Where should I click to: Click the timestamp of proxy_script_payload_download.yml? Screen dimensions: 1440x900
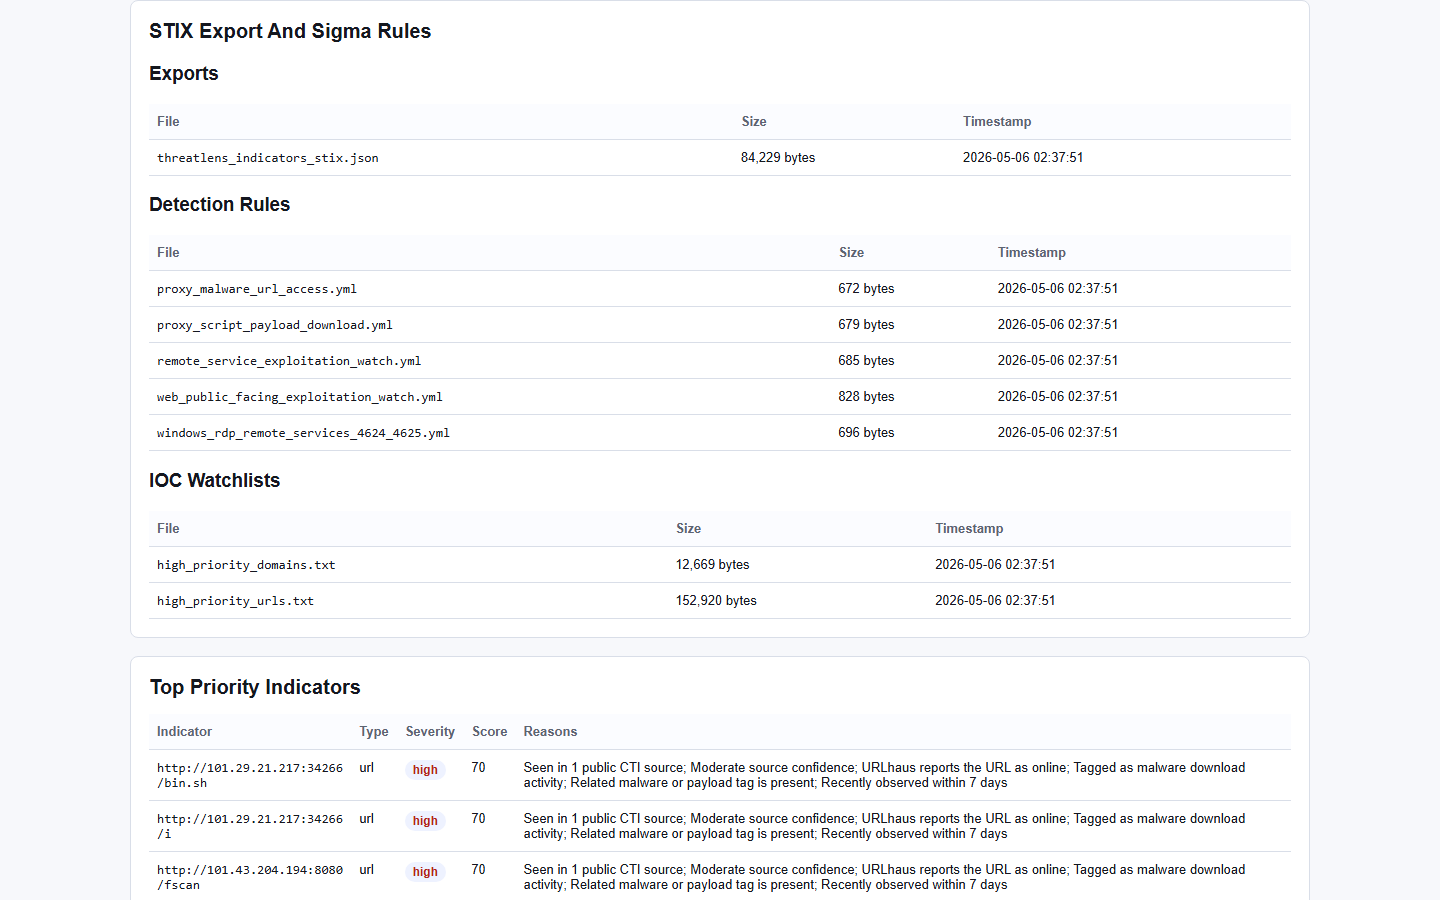point(1058,325)
